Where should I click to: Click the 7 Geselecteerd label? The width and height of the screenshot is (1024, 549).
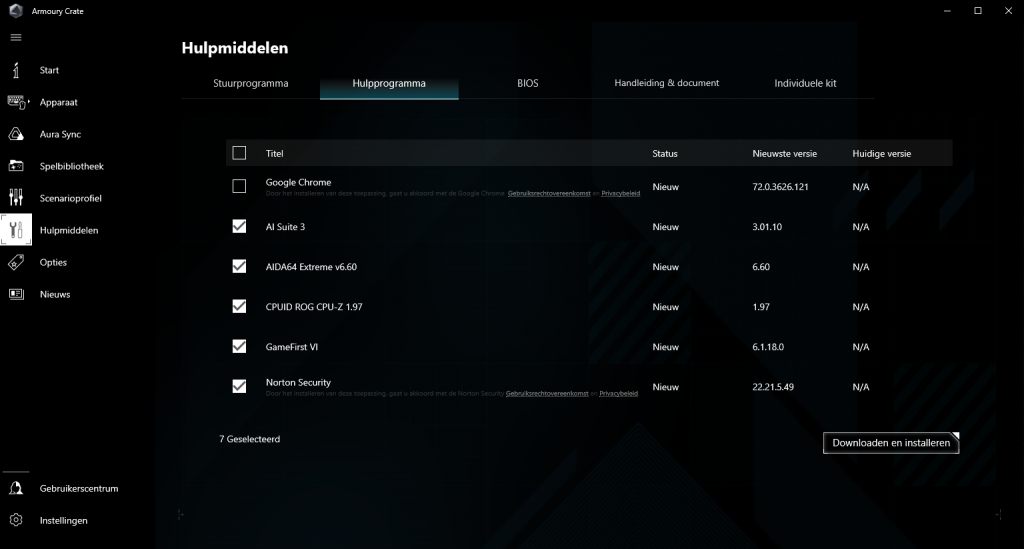pyautogui.click(x=249, y=439)
